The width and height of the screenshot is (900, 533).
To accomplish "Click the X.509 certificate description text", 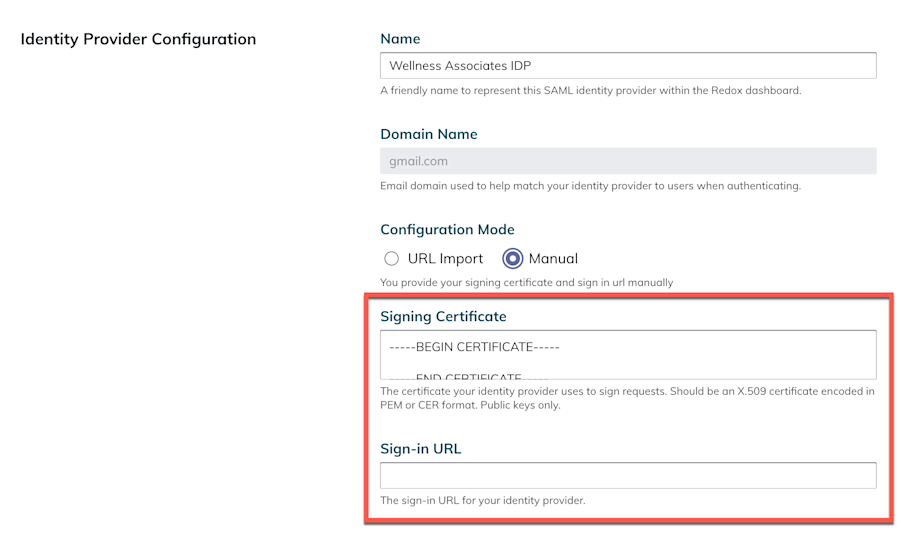I will 627,398.
